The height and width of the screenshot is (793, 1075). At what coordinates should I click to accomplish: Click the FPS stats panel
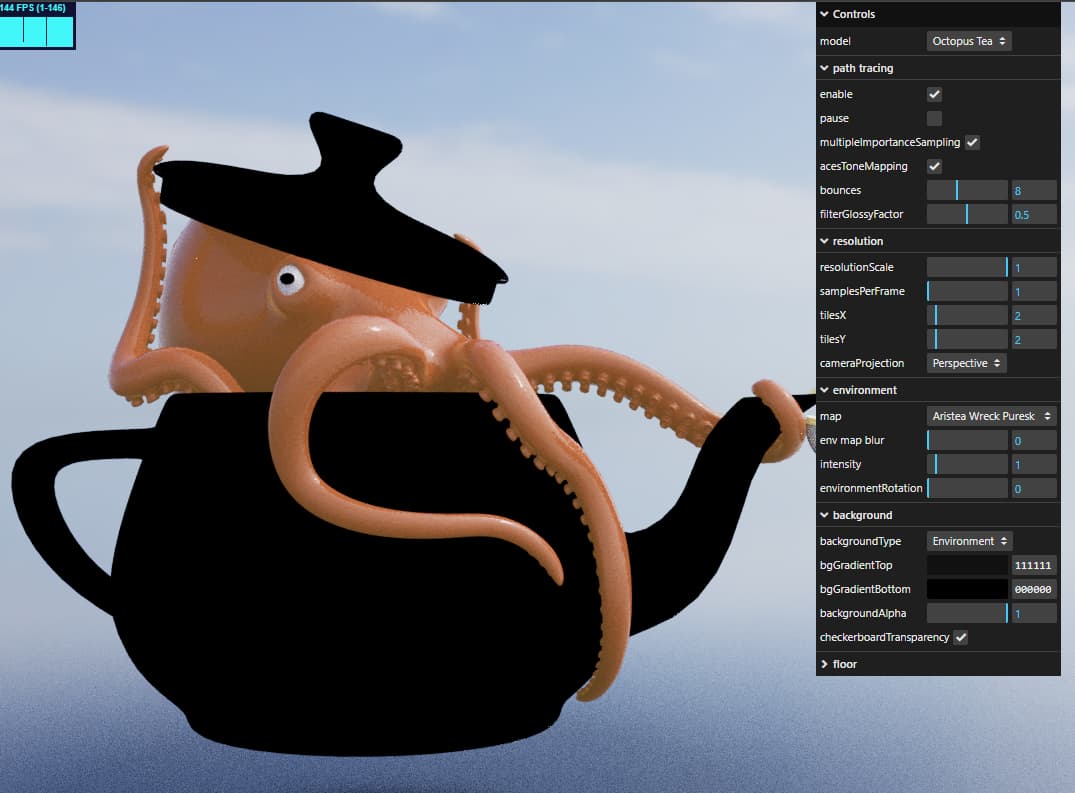tap(37, 25)
